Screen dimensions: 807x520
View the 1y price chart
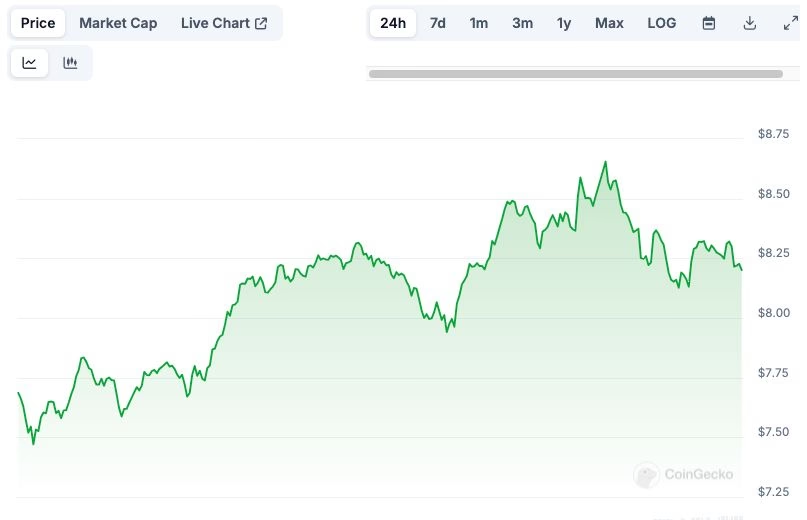click(x=564, y=23)
